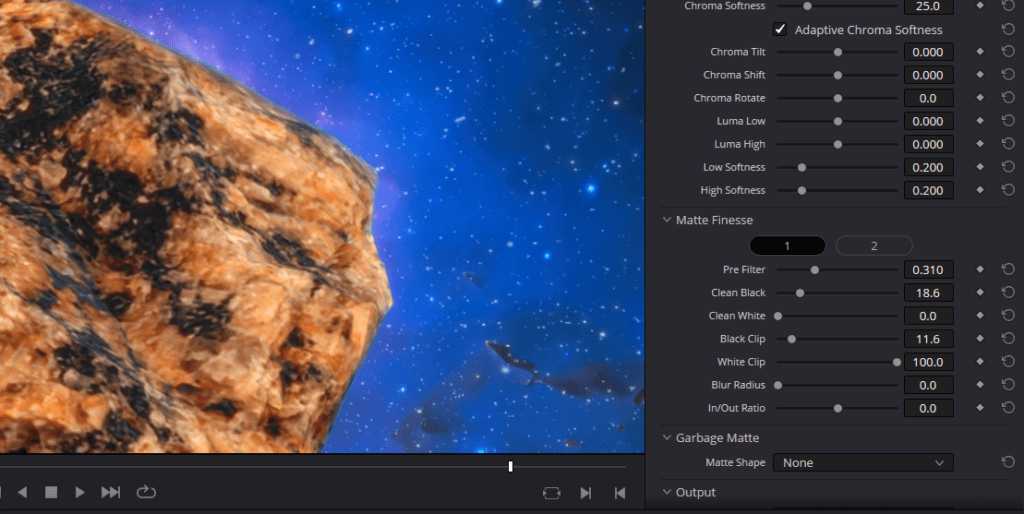Reset Pre Filter value
The width and height of the screenshot is (1024, 514).
click(1008, 269)
